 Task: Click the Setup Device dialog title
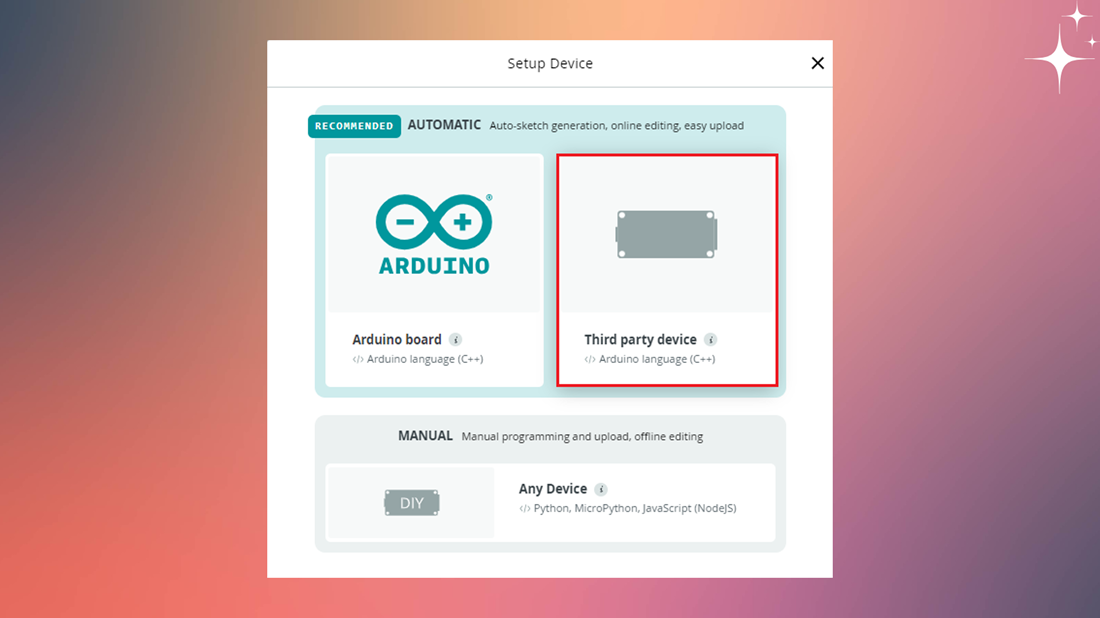(550, 63)
